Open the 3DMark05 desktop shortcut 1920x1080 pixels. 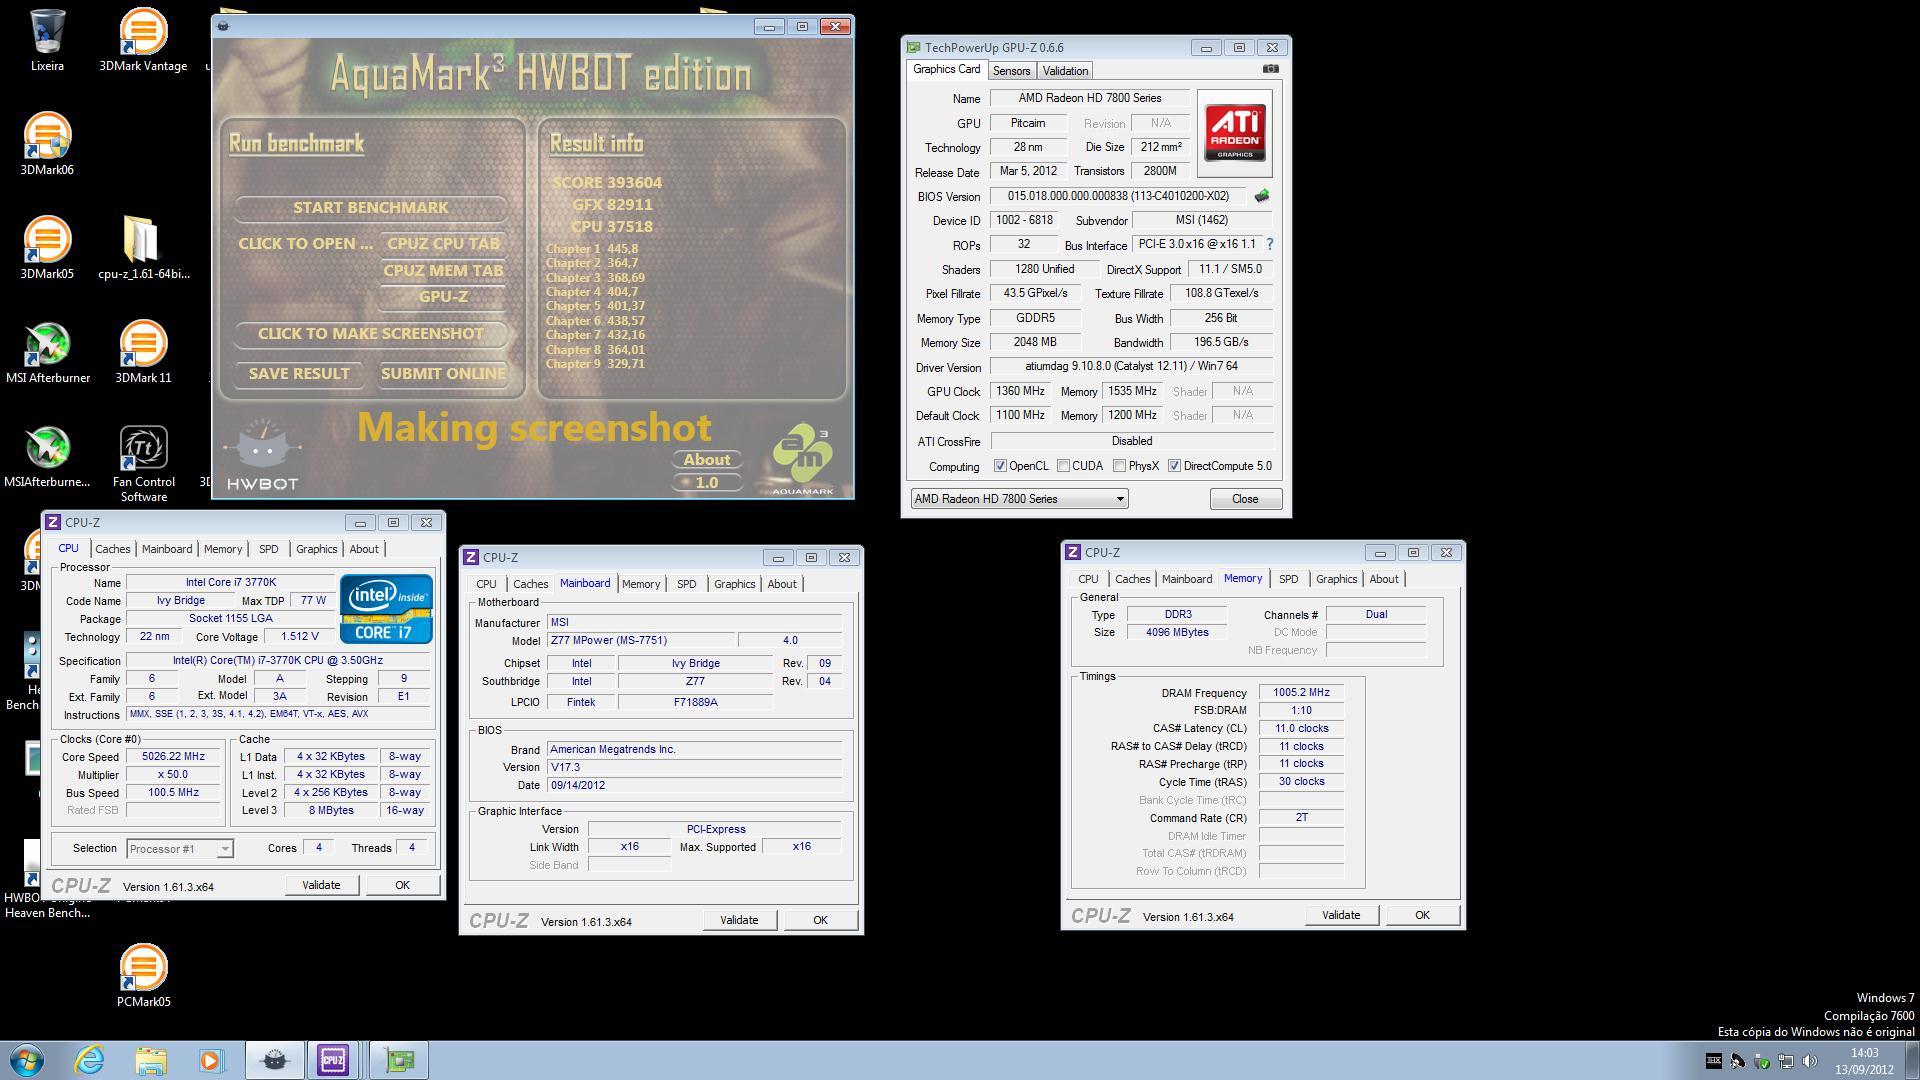[x=47, y=248]
